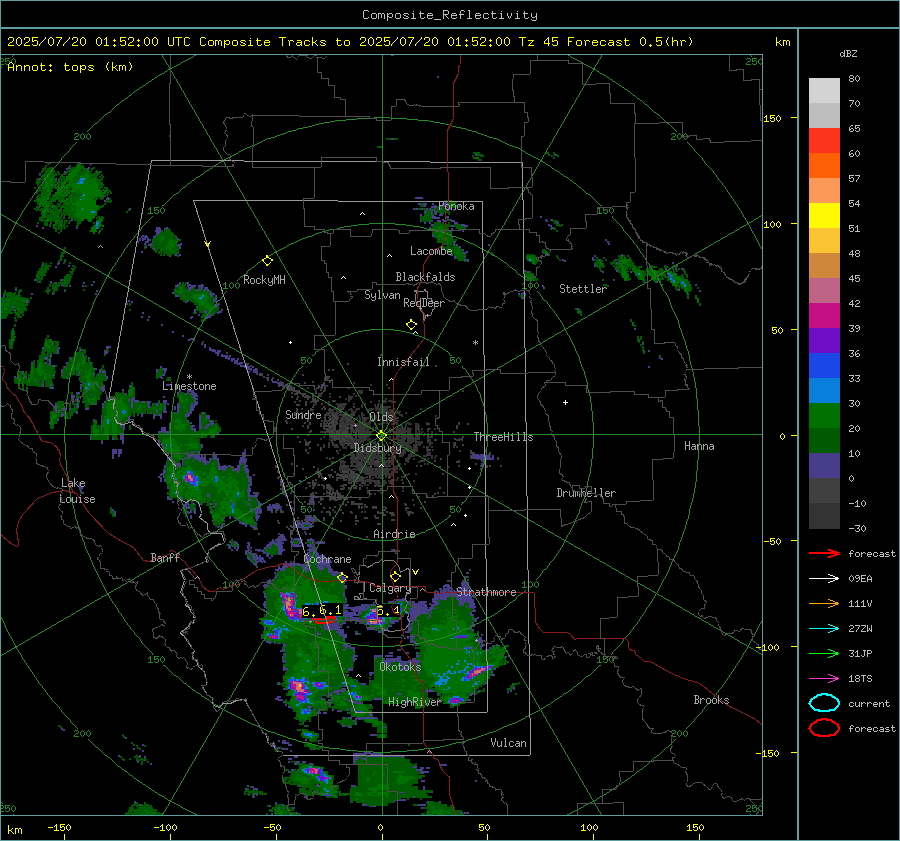
Task: Click the 'Forecast 0.5(hr)' header text
Action: coord(630,42)
